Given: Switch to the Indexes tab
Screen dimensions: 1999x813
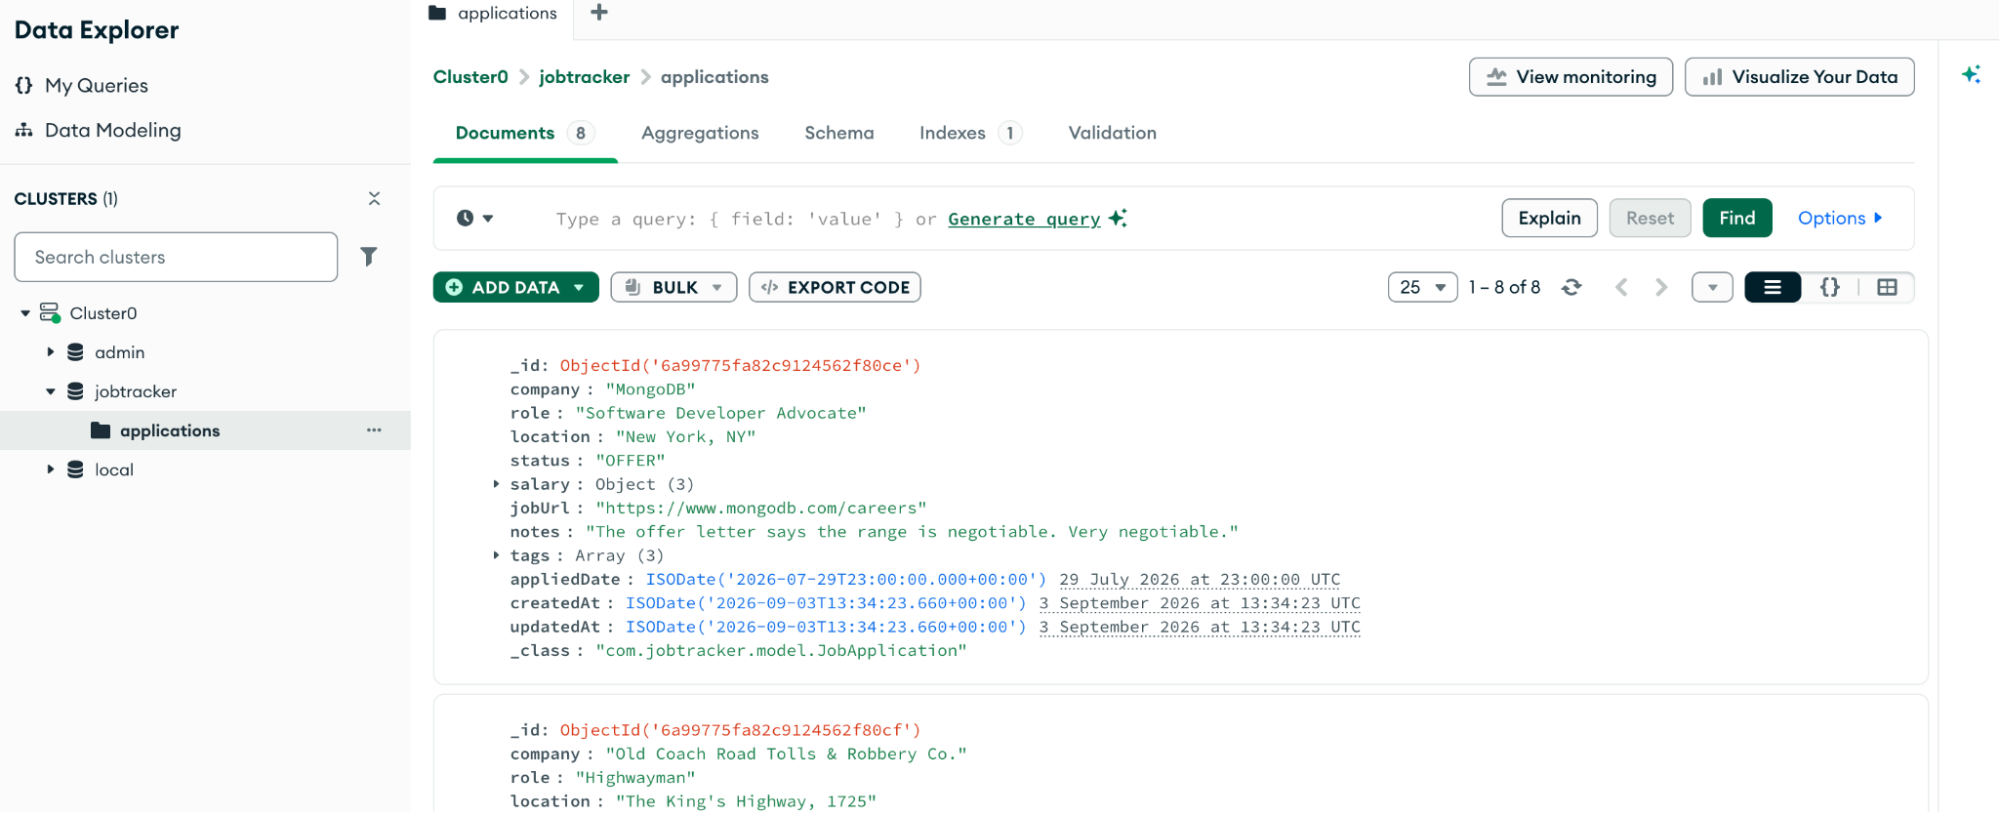Looking at the screenshot, I should 970,133.
